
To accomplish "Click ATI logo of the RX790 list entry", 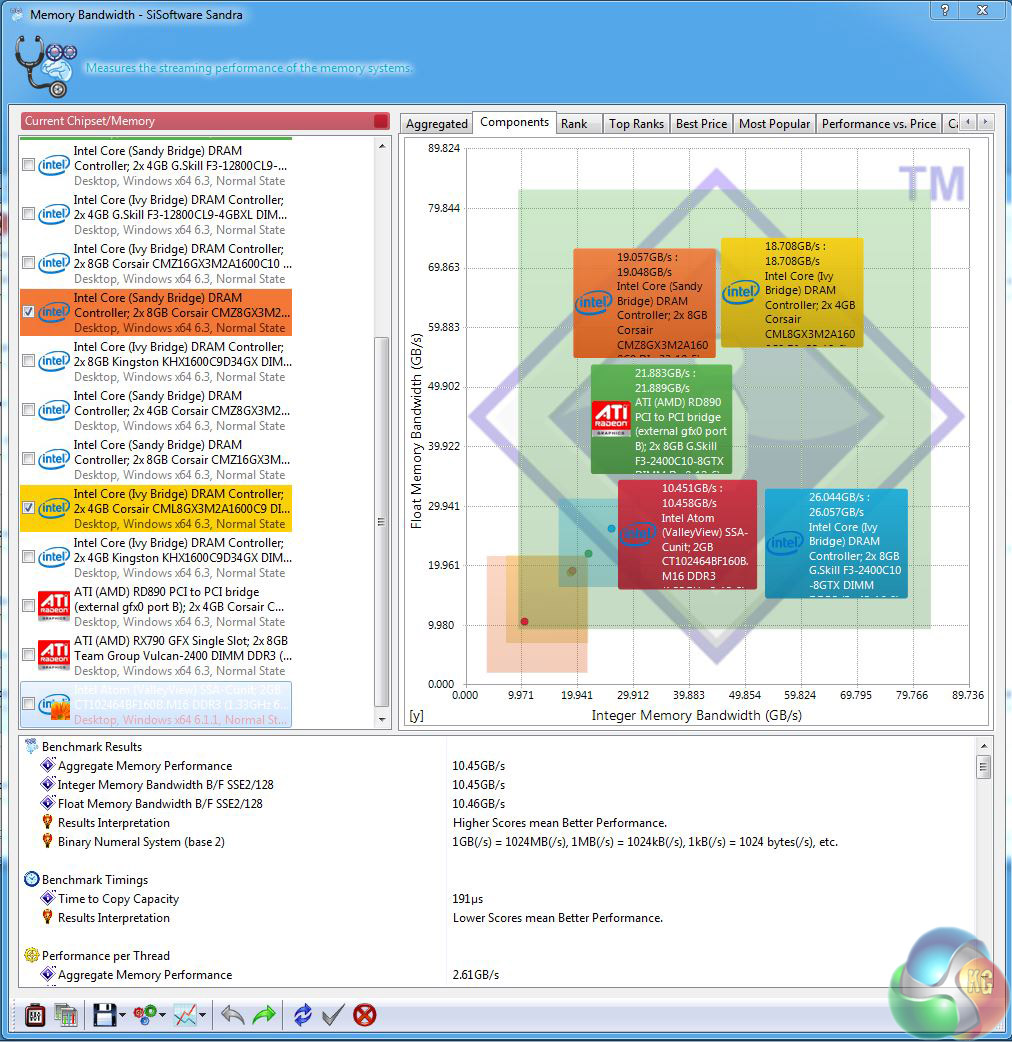I will (x=54, y=655).
